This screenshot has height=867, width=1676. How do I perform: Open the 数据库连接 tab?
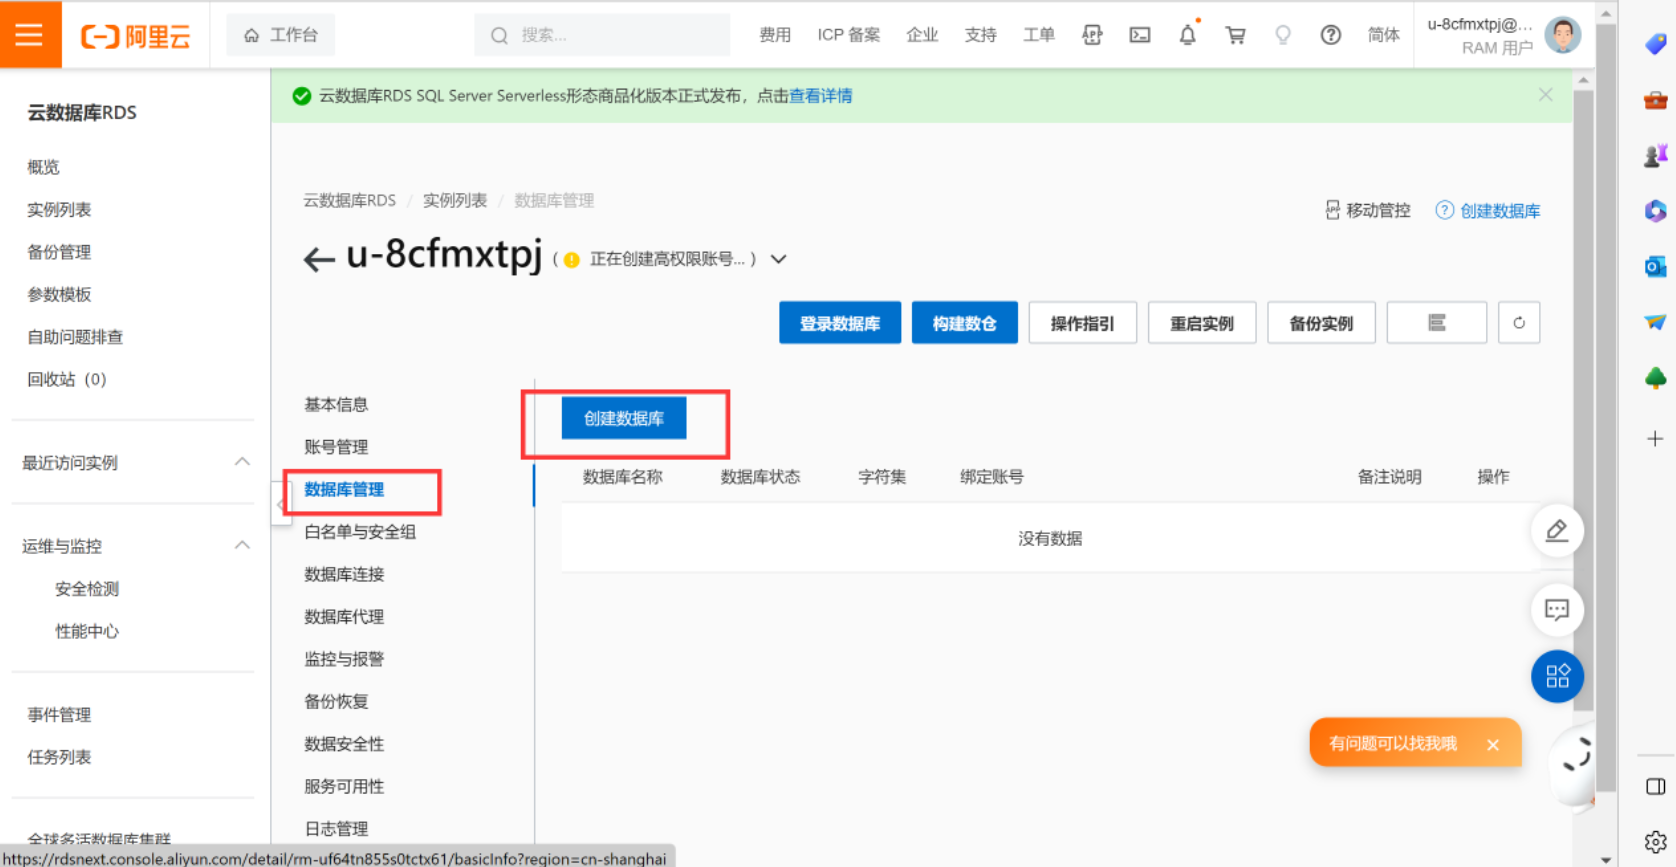(344, 574)
